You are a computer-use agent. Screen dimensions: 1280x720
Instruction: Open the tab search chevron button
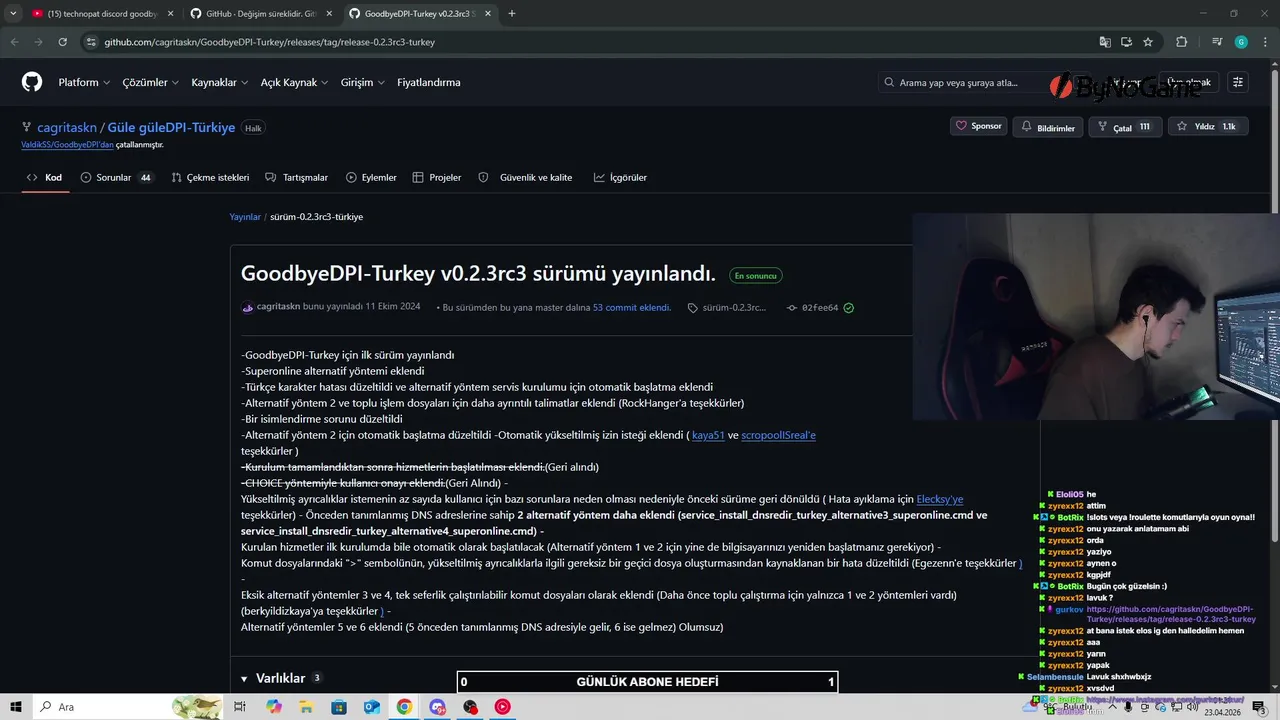pos(13,14)
